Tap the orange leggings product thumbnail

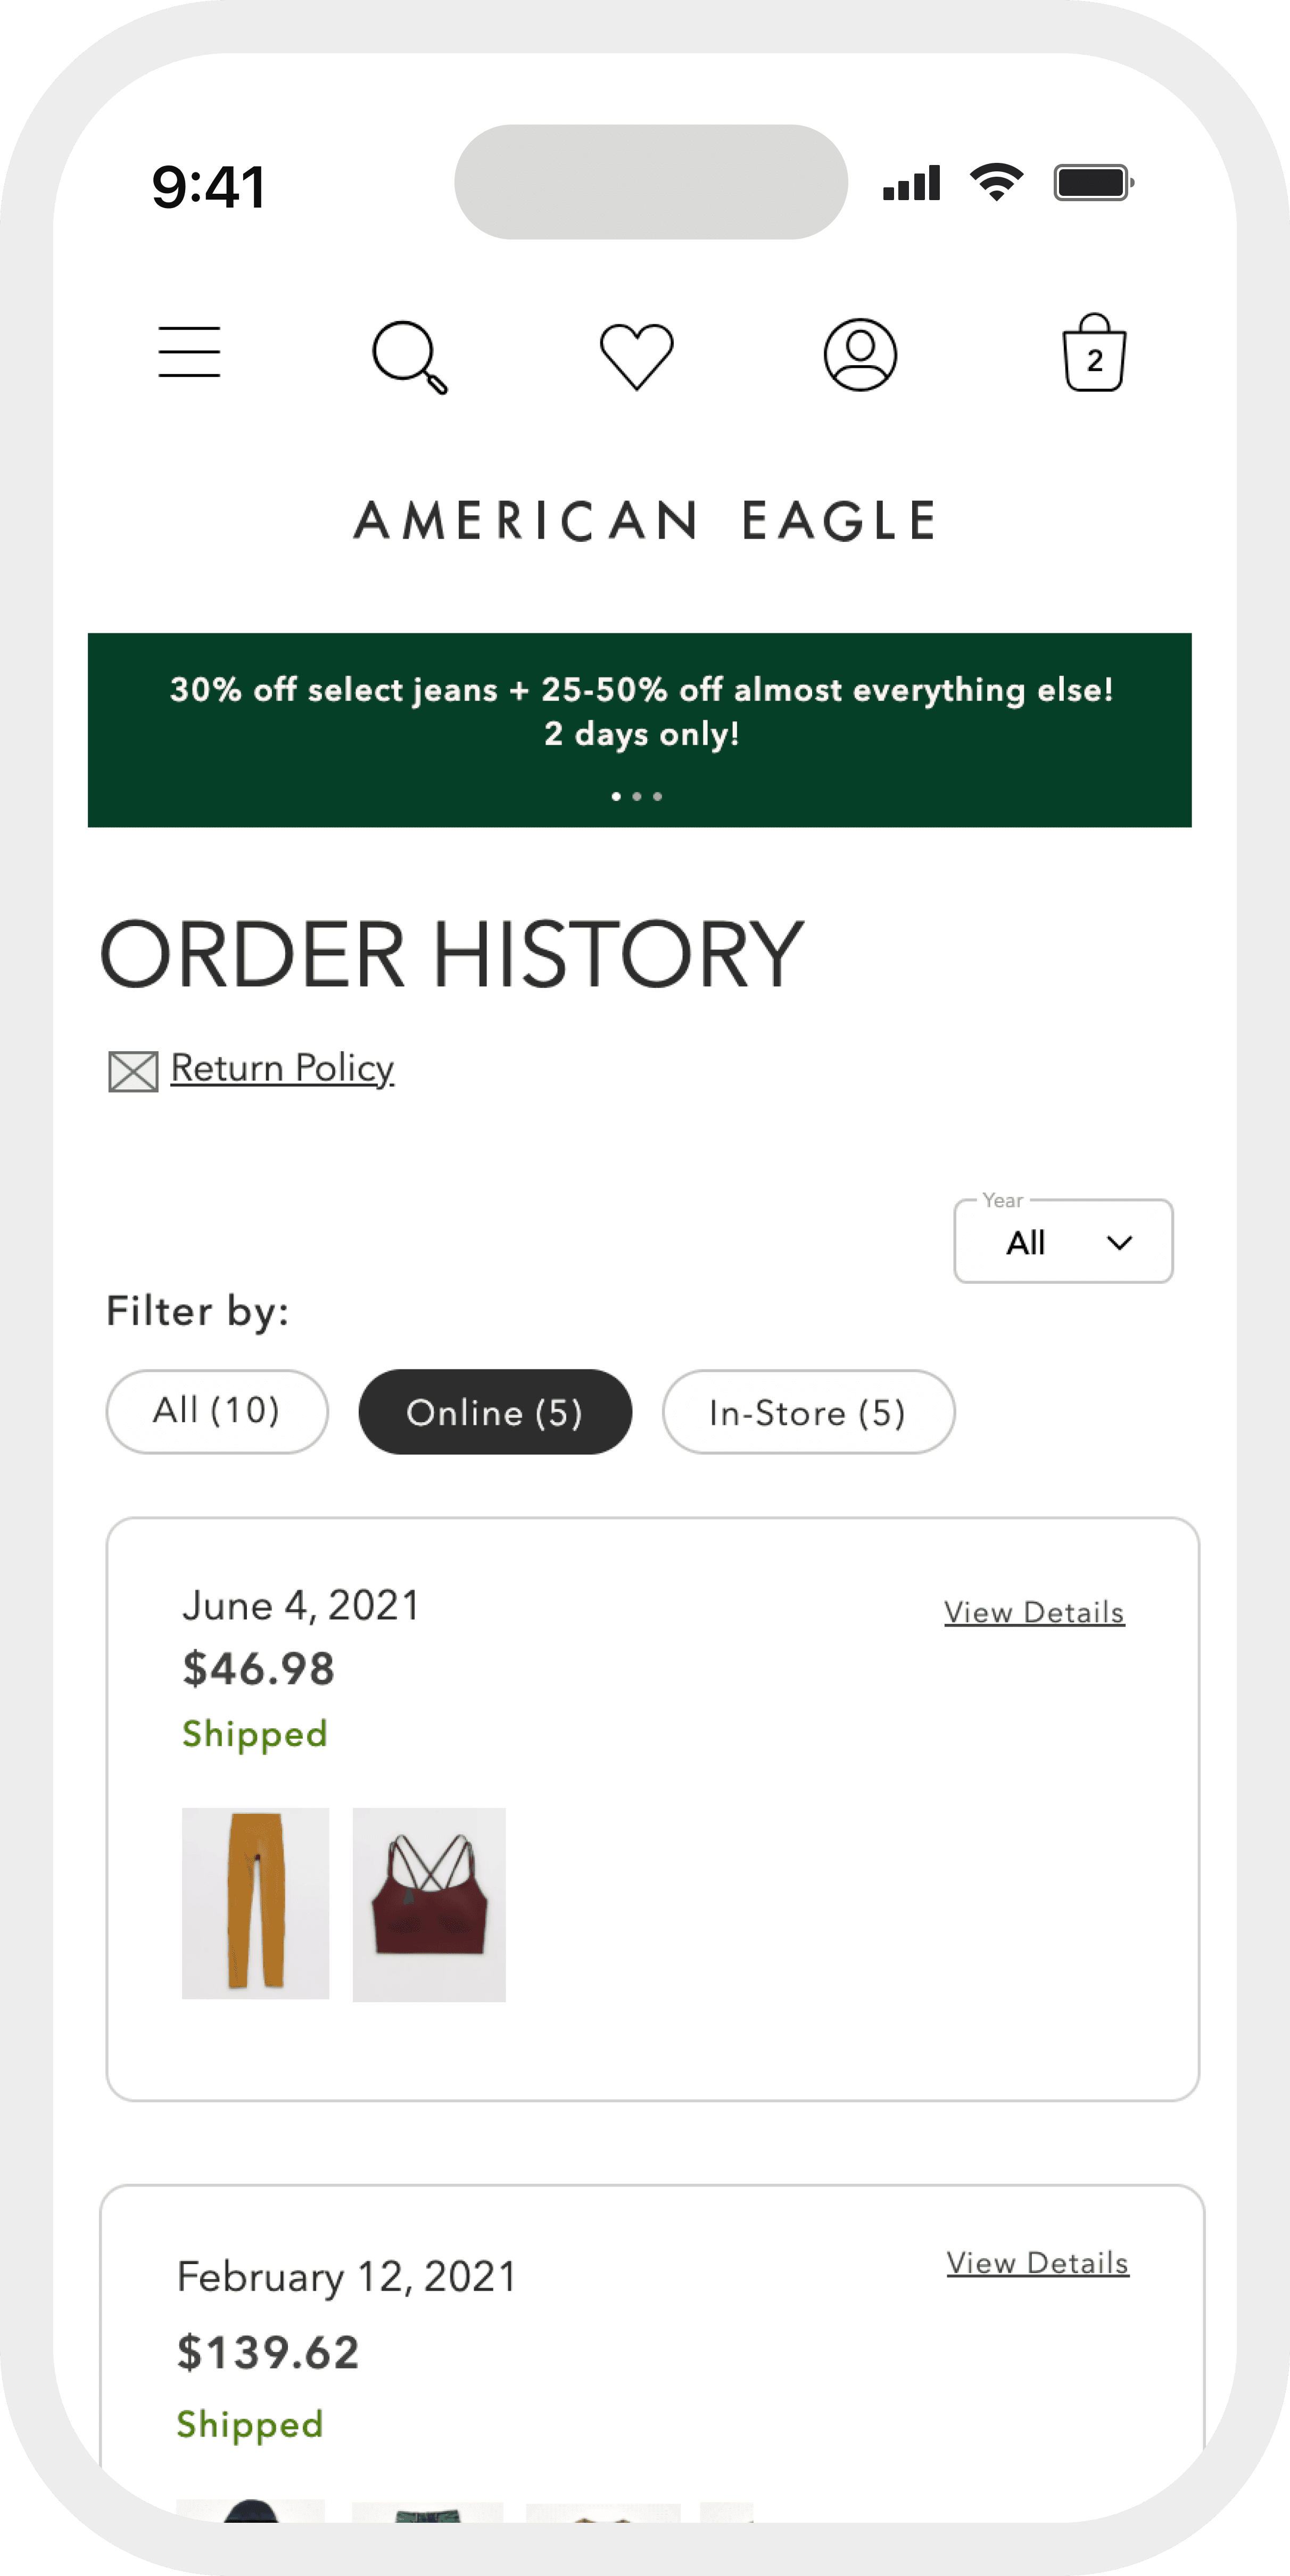pyautogui.click(x=255, y=1903)
